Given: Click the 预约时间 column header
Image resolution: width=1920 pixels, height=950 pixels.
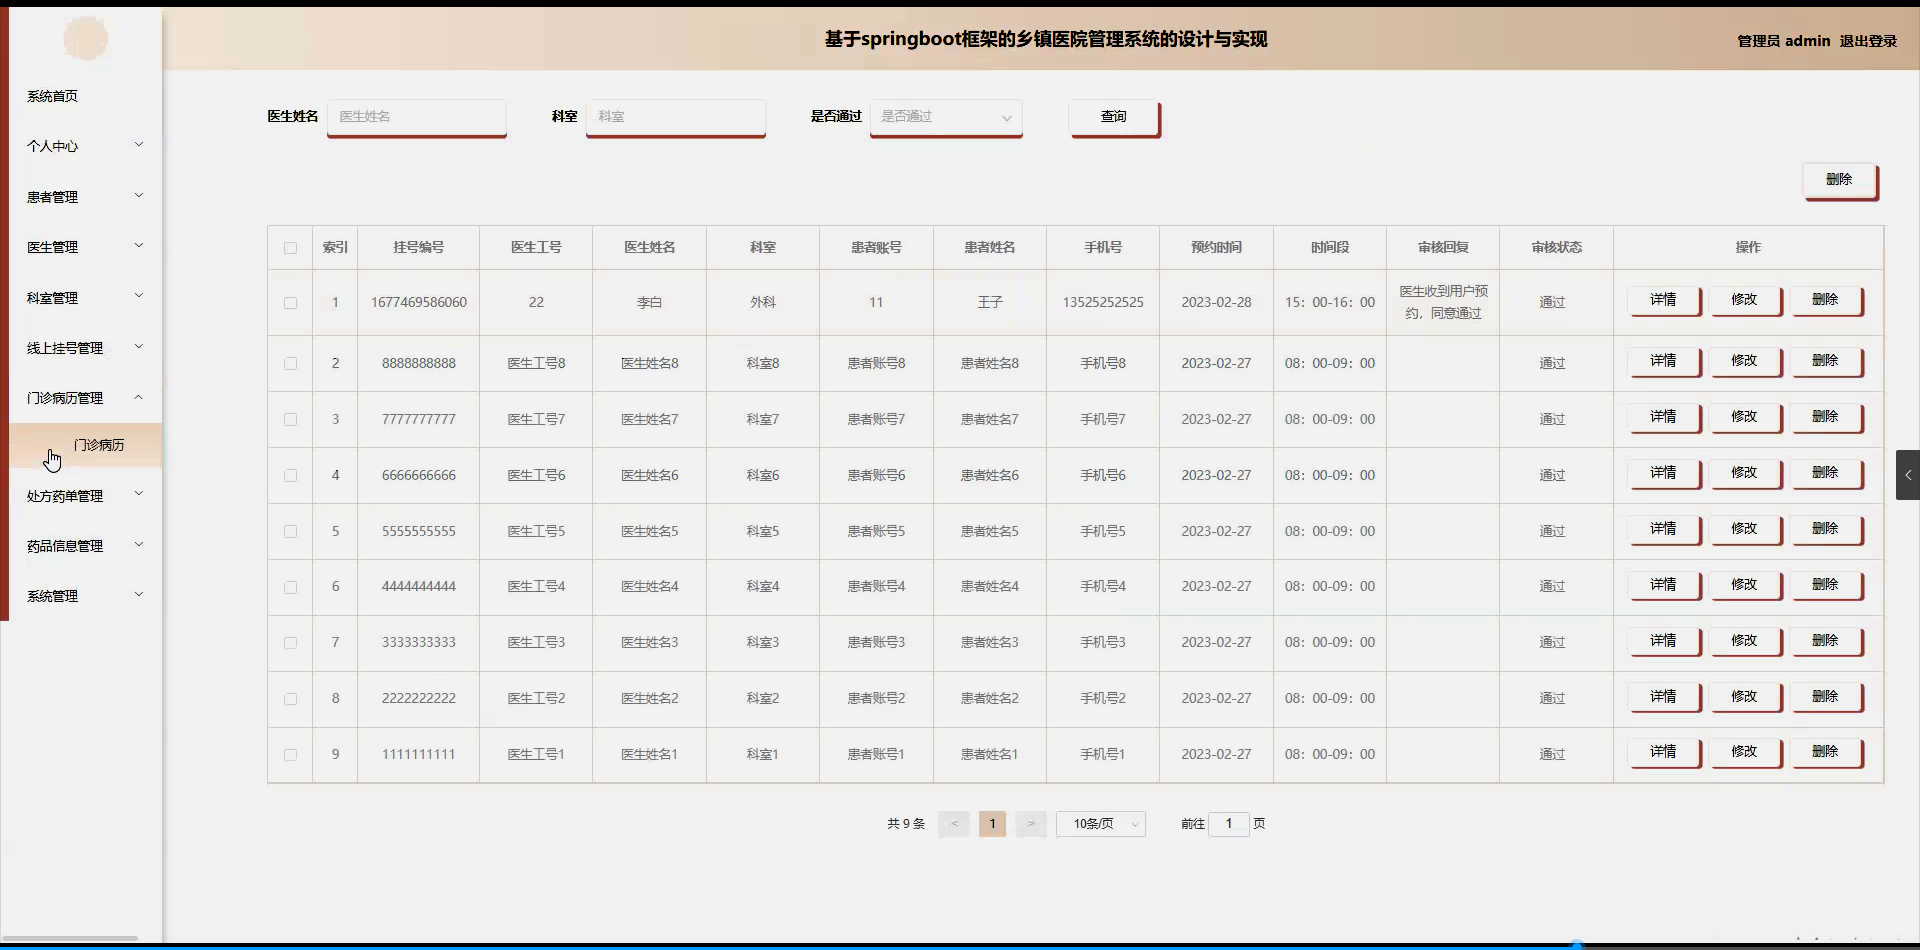Looking at the screenshot, I should 1216,248.
